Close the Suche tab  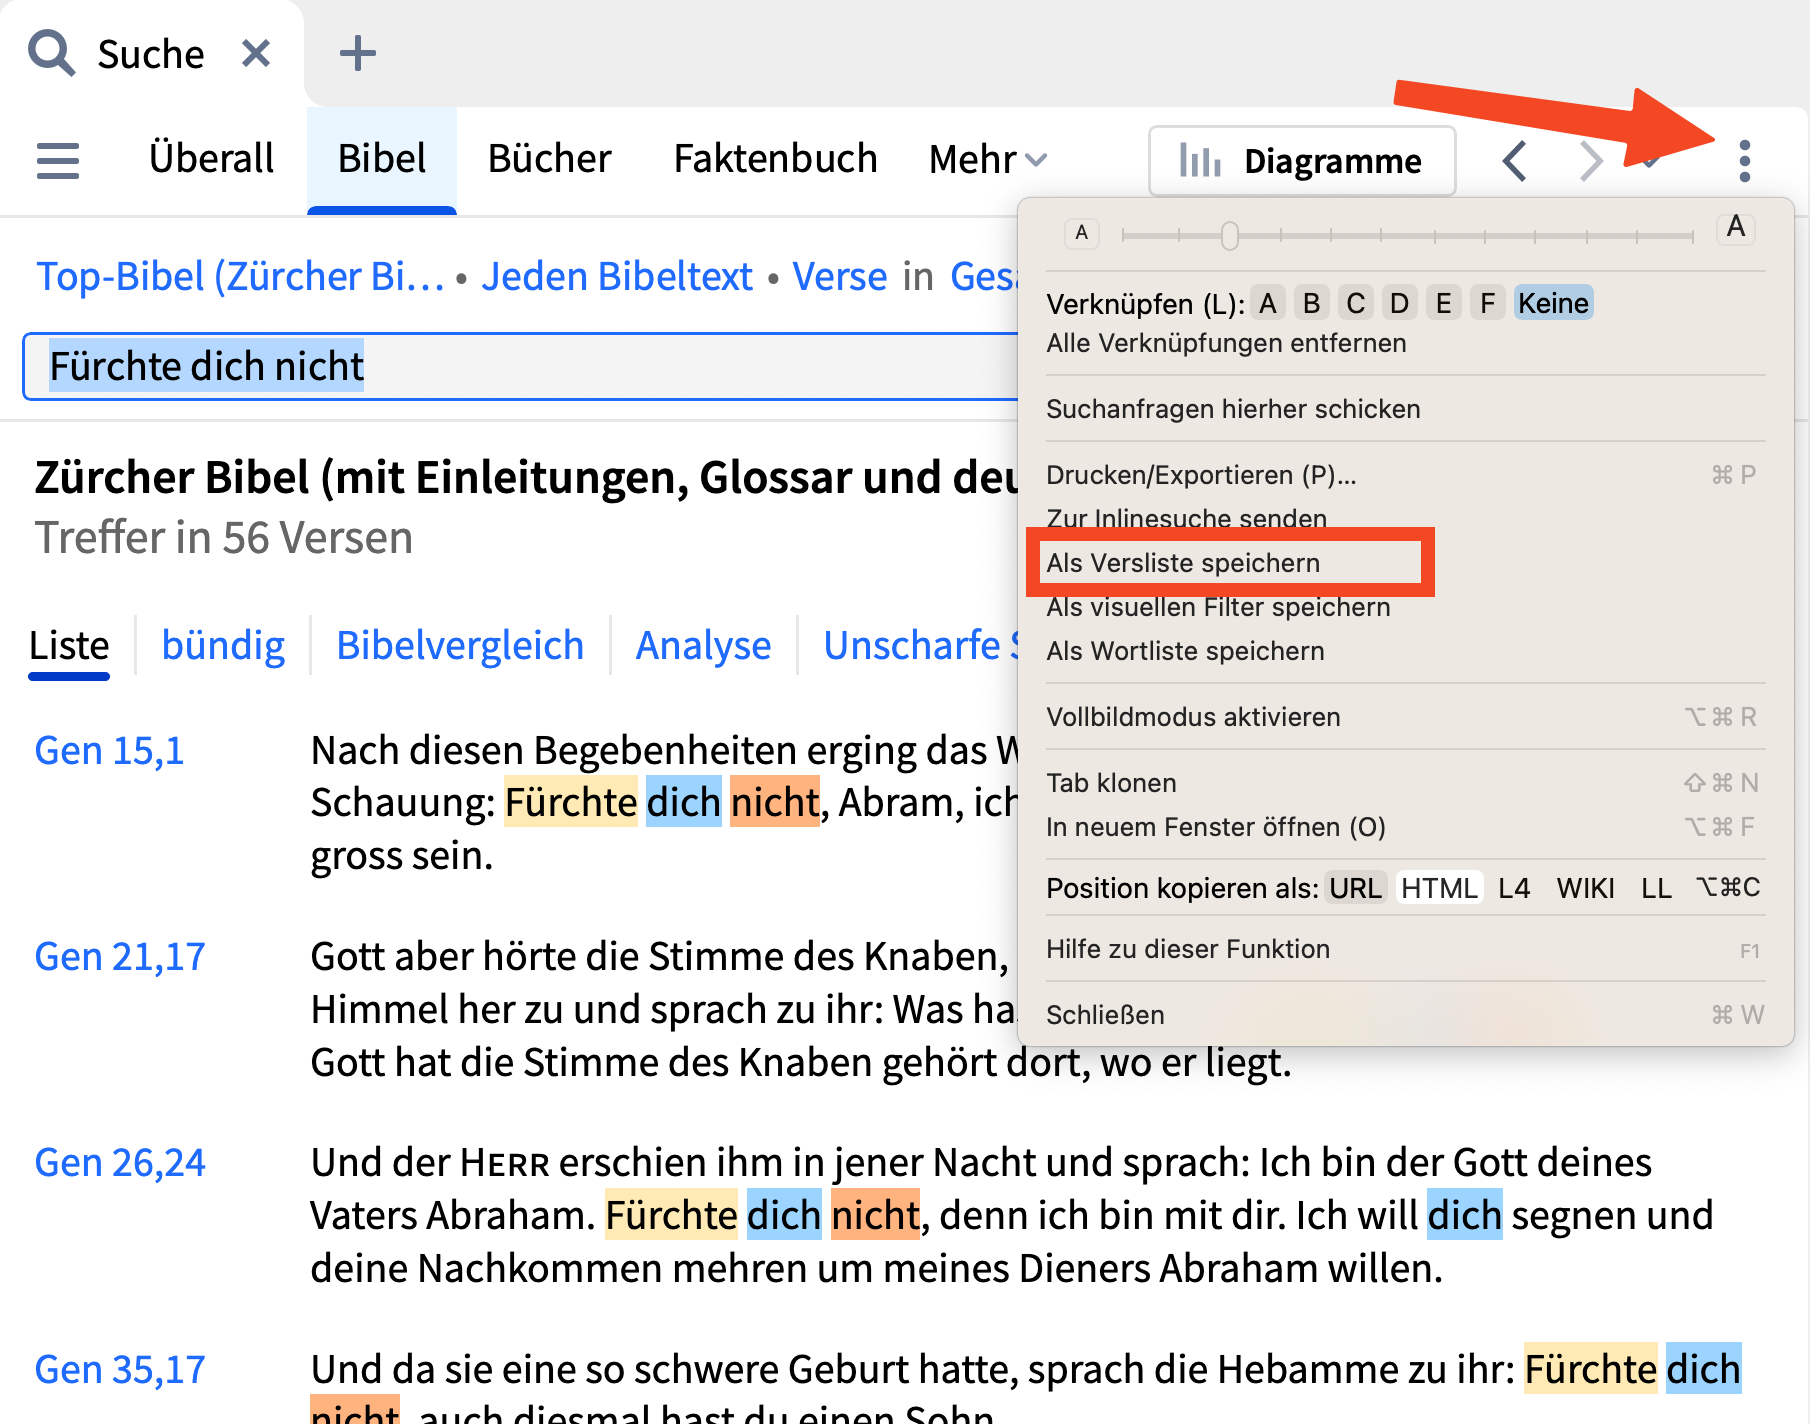(x=256, y=53)
